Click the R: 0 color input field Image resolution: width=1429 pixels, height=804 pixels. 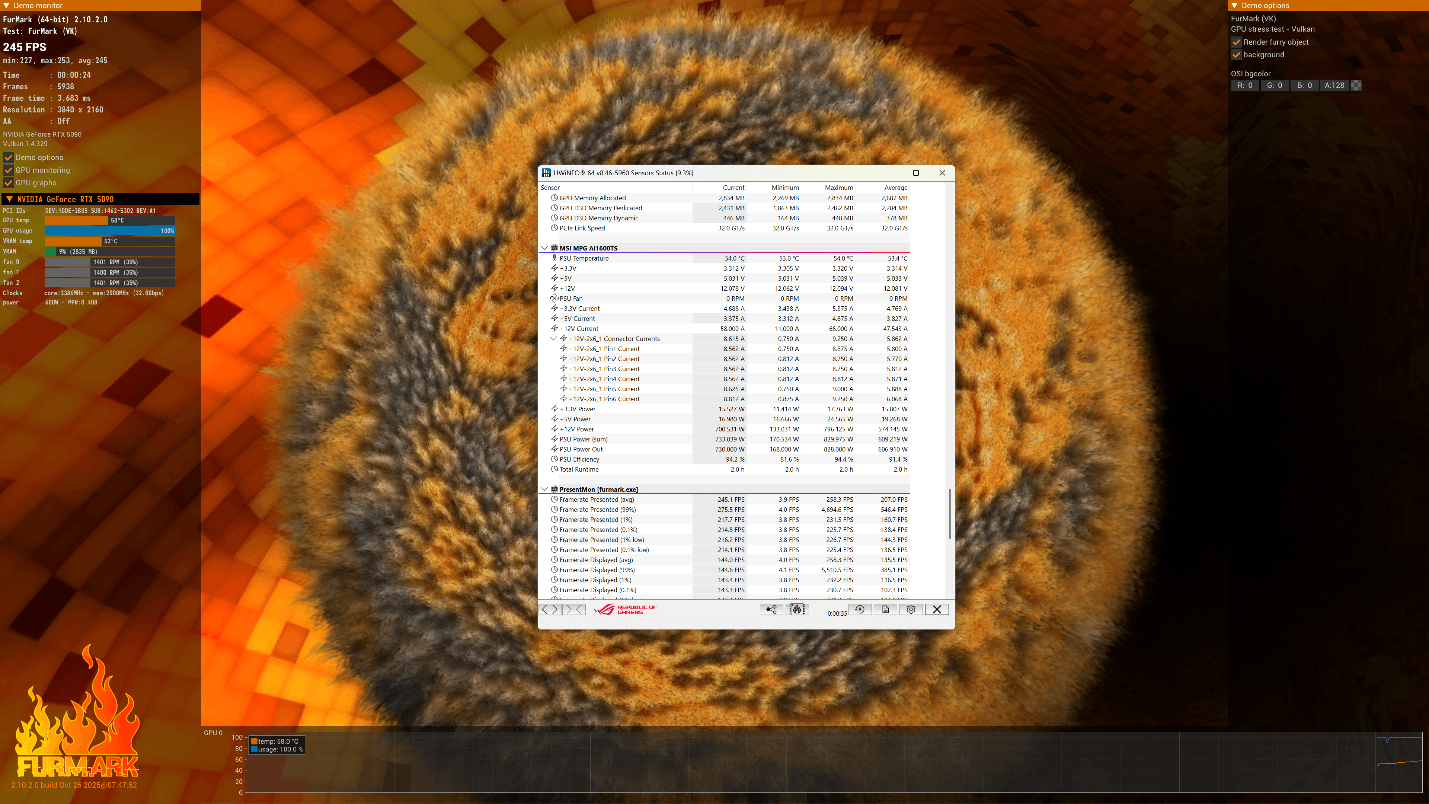(1244, 85)
